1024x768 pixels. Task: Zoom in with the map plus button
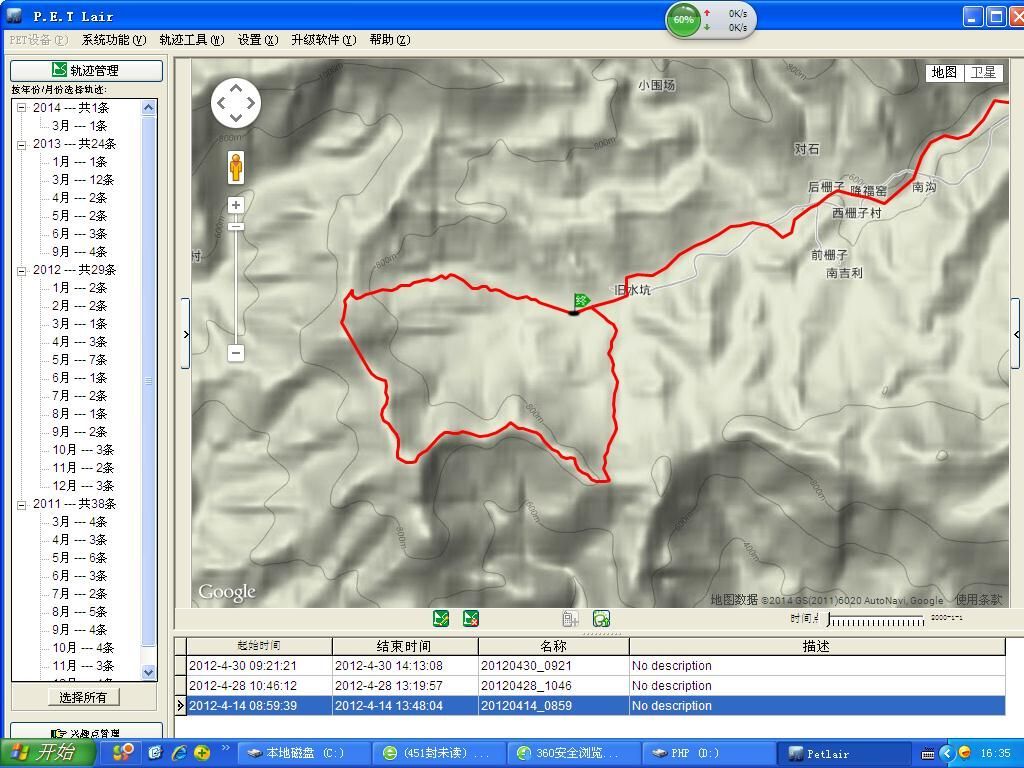[236, 205]
